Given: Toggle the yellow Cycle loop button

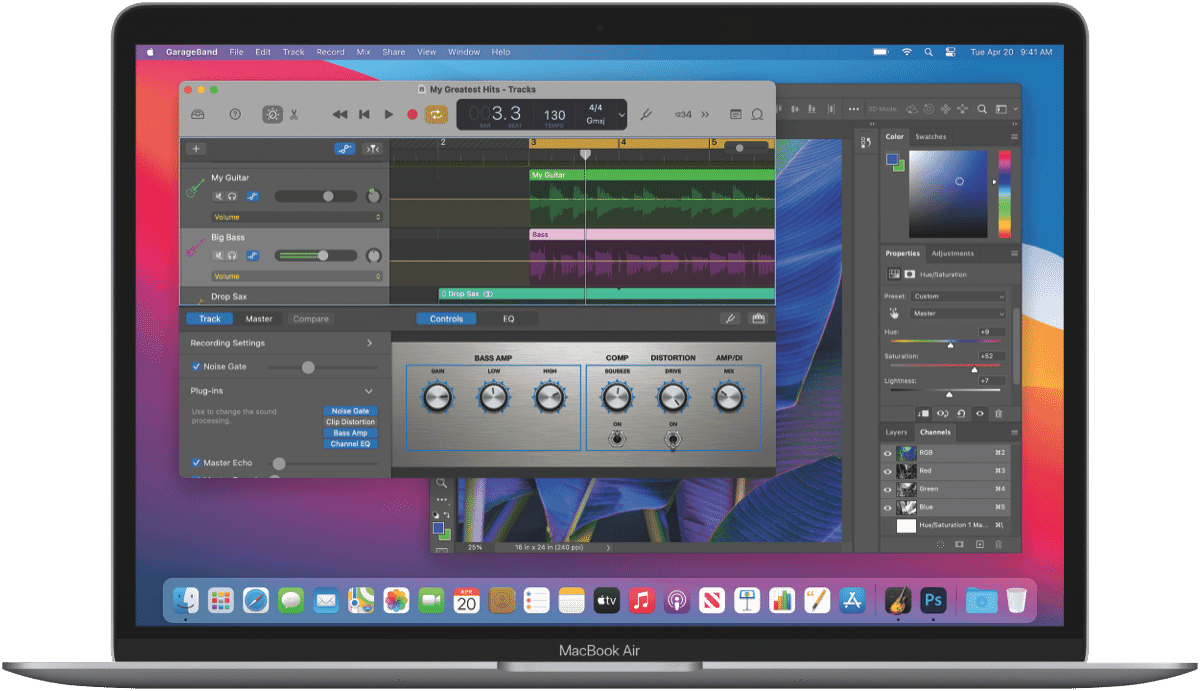Looking at the screenshot, I should tap(436, 115).
